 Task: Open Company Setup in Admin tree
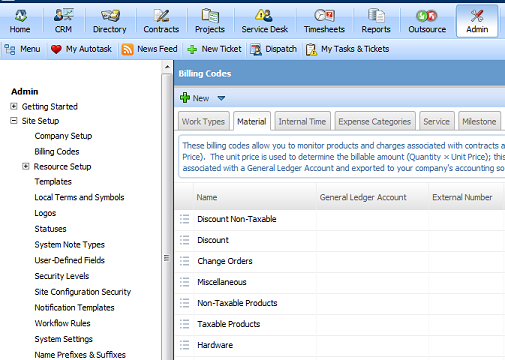click(x=63, y=136)
